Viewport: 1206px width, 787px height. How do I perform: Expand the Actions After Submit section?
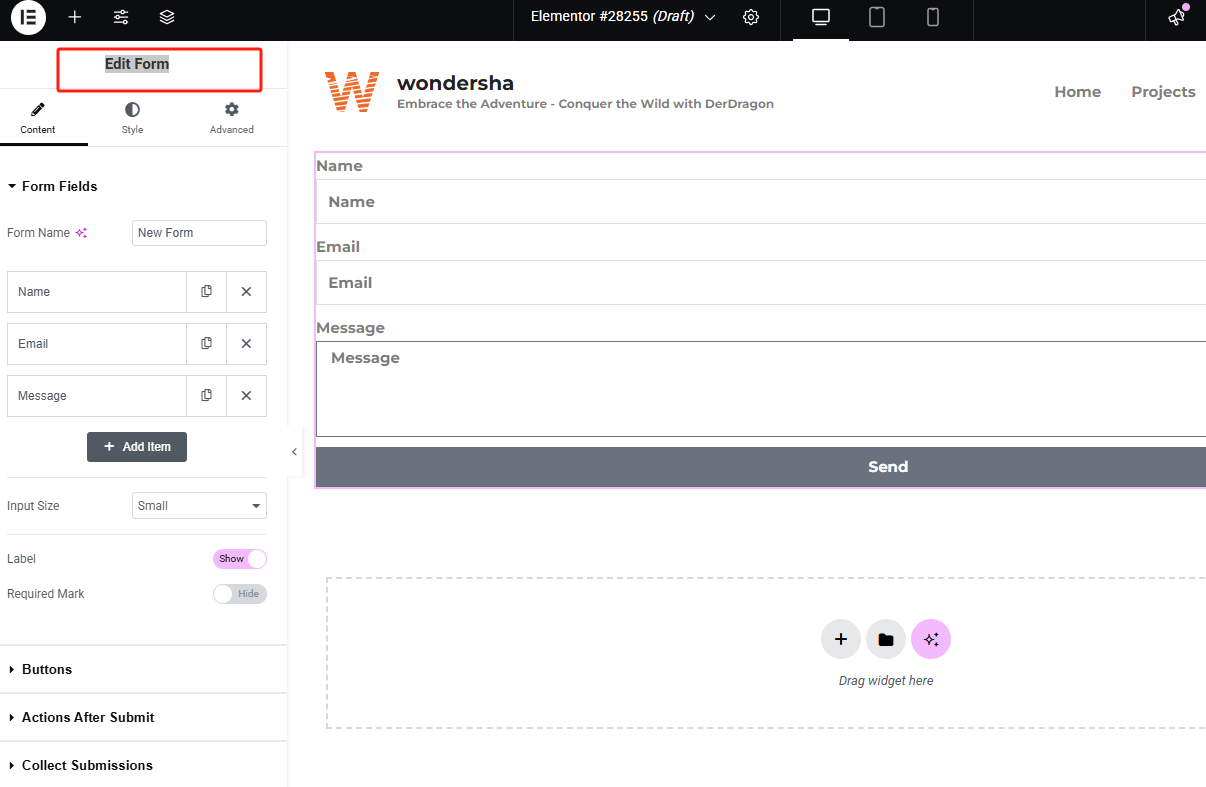[88, 718]
